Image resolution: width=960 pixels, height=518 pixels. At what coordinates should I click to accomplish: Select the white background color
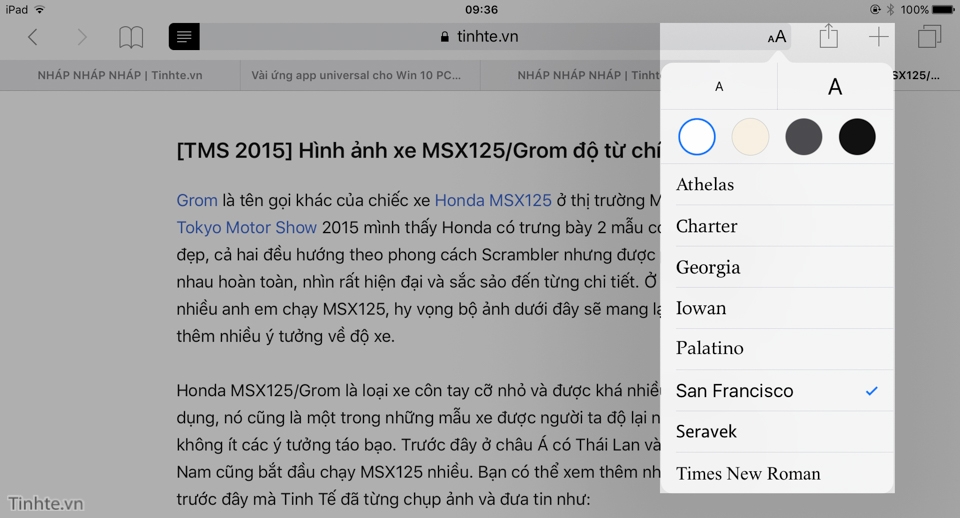click(697, 137)
